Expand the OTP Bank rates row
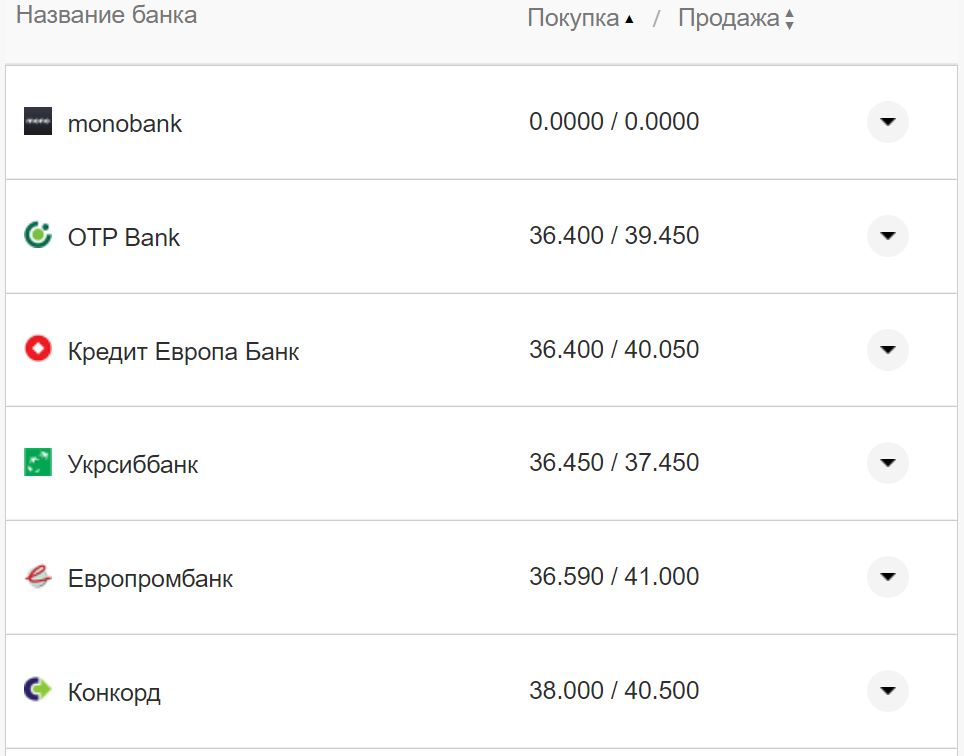The height and width of the screenshot is (756, 964). [x=887, y=236]
